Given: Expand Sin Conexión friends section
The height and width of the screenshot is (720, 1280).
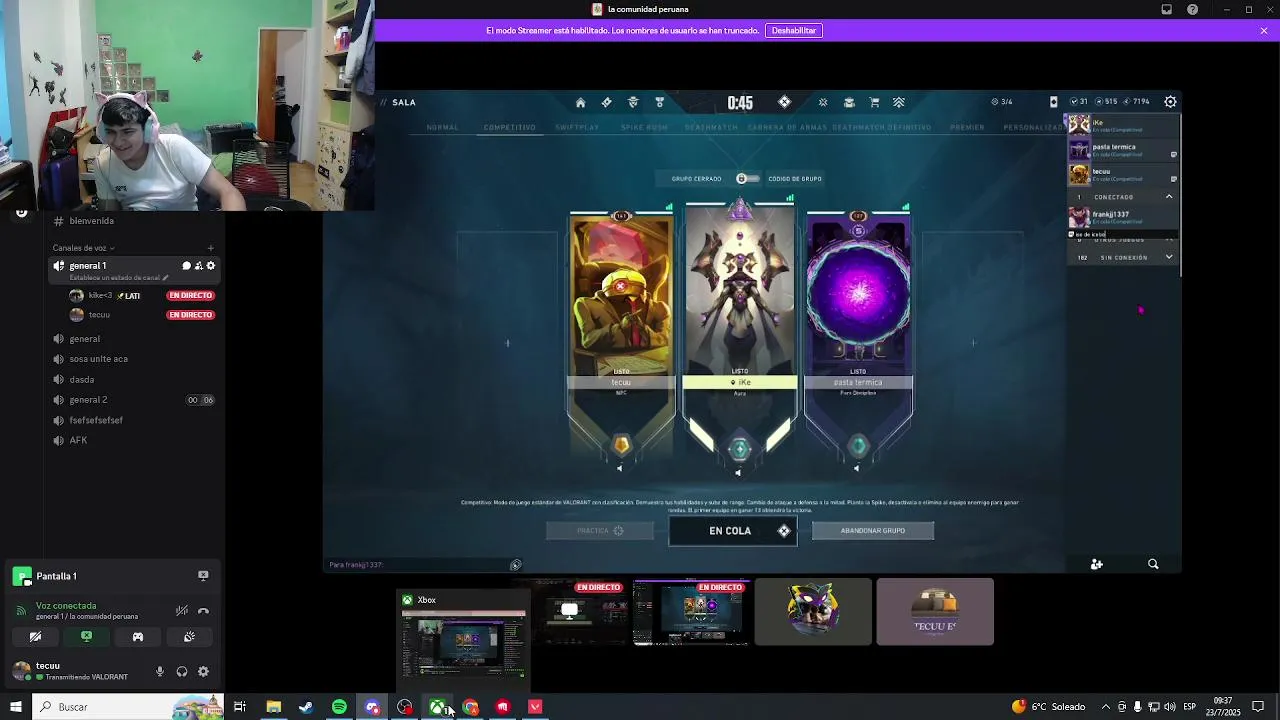Looking at the screenshot, I should click(x=1169, y=257).
